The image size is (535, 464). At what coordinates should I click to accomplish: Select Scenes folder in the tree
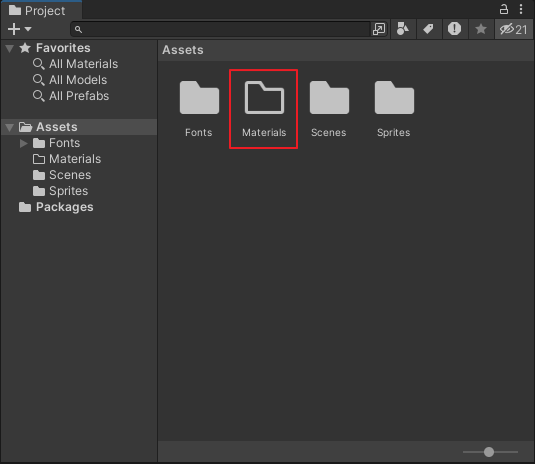[70, 175]
